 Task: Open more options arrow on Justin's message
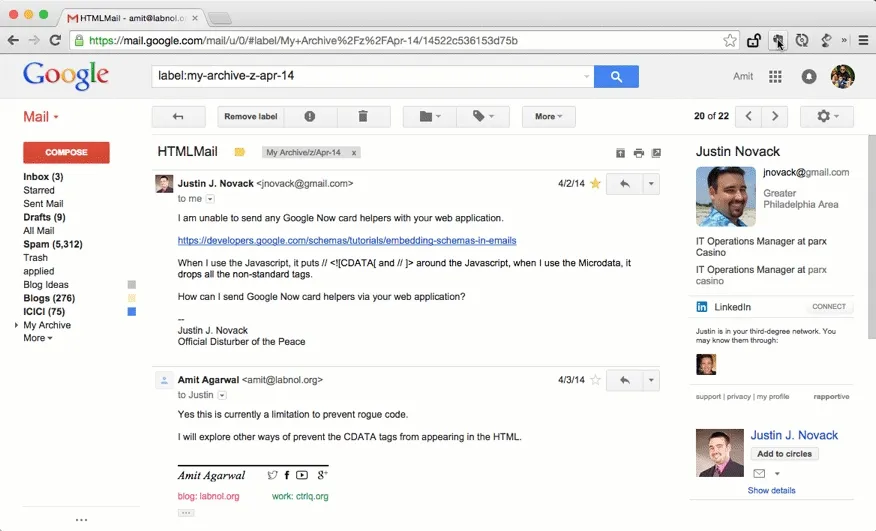click(x=651, y=184)
